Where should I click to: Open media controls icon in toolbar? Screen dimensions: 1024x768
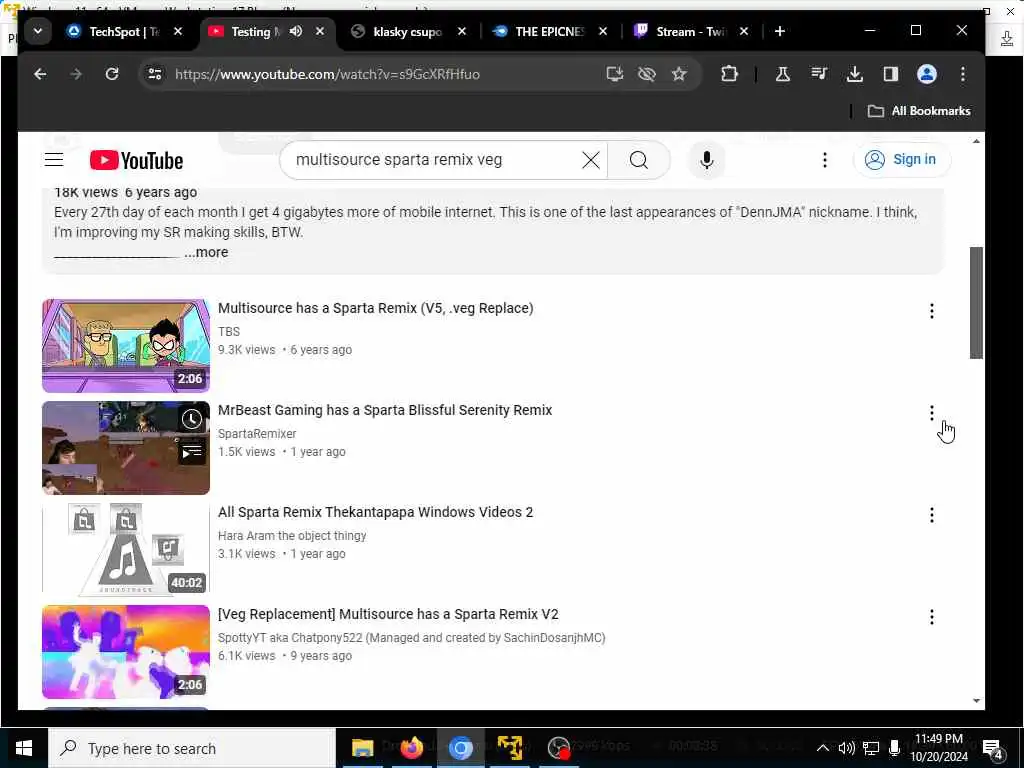(x=819, y=74)
